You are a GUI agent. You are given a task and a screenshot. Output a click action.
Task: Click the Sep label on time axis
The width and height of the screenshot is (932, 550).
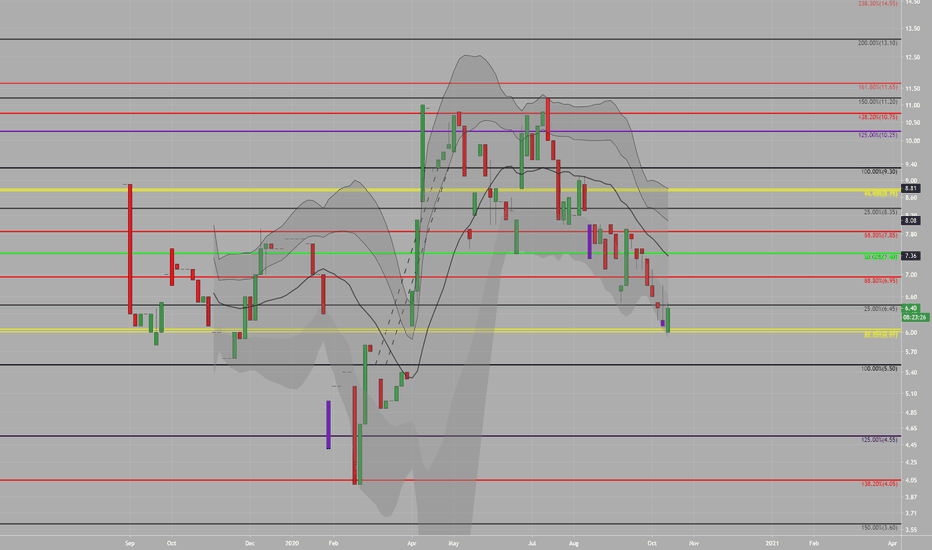130,543
